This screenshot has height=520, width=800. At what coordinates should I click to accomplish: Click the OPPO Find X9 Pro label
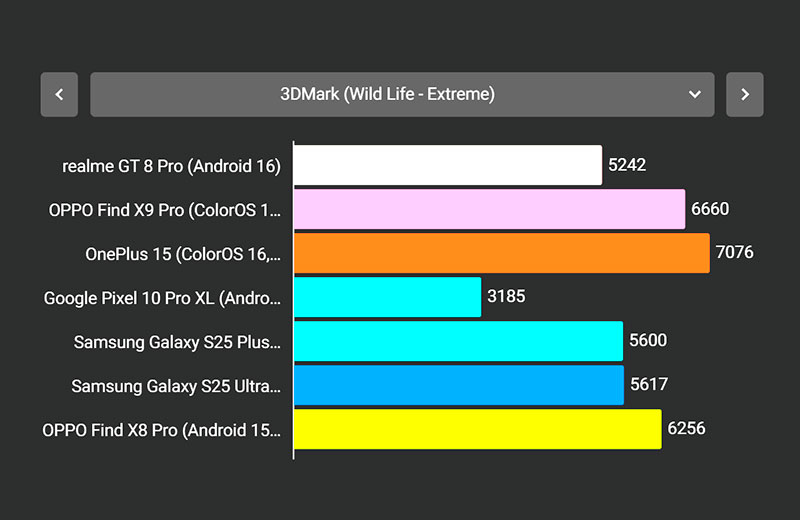(x=165, y=210)
